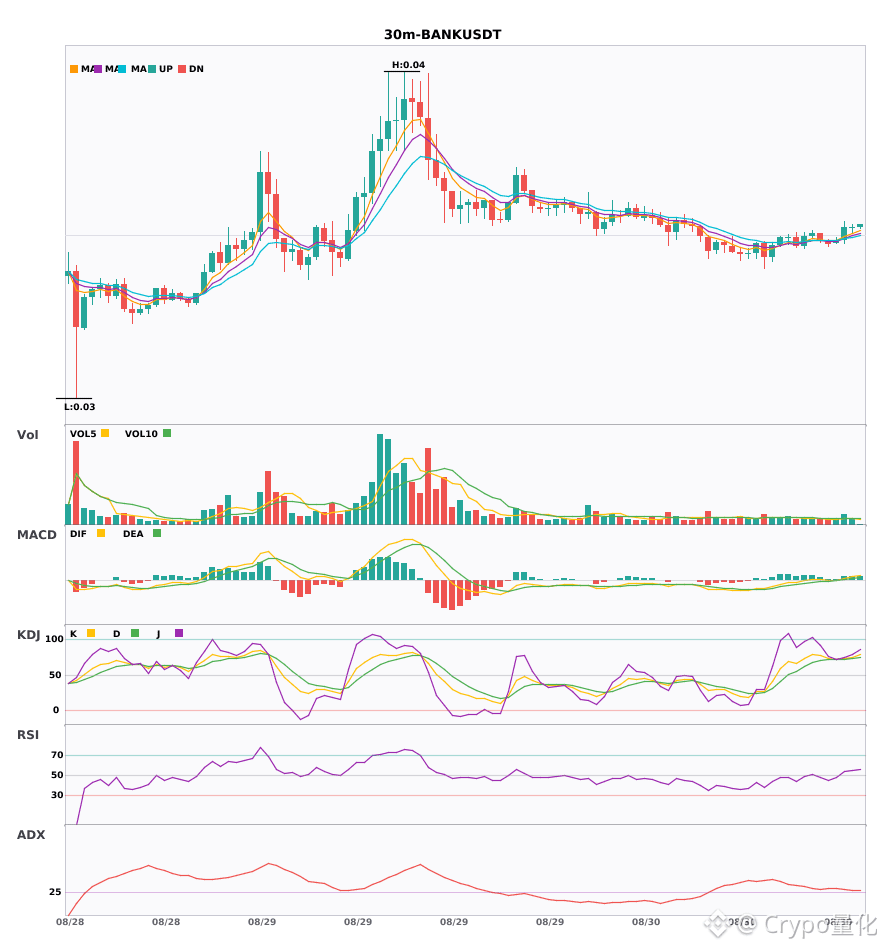This screenshot has height=950, width=885.
Task: Select the VOL10 legend text
Action: pyautogui.click(x=141, y=434)
